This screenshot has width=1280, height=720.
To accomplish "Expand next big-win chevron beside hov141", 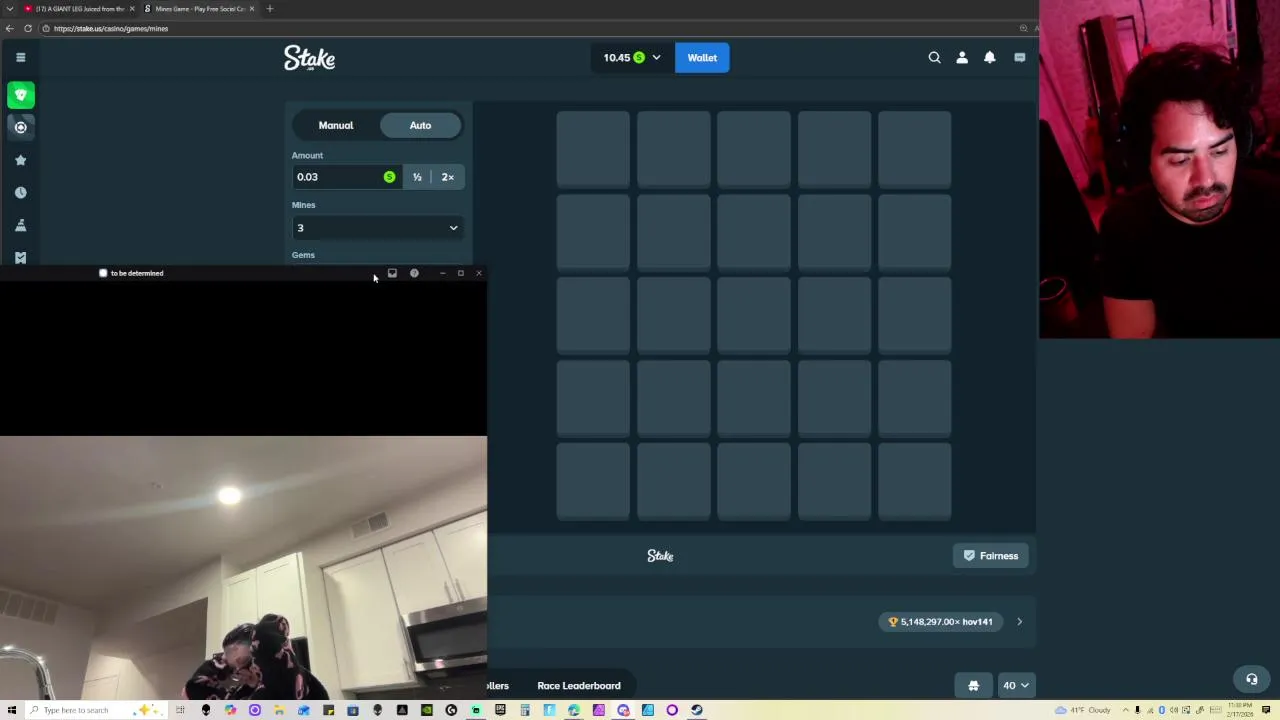I will [x=1019, y=622].
